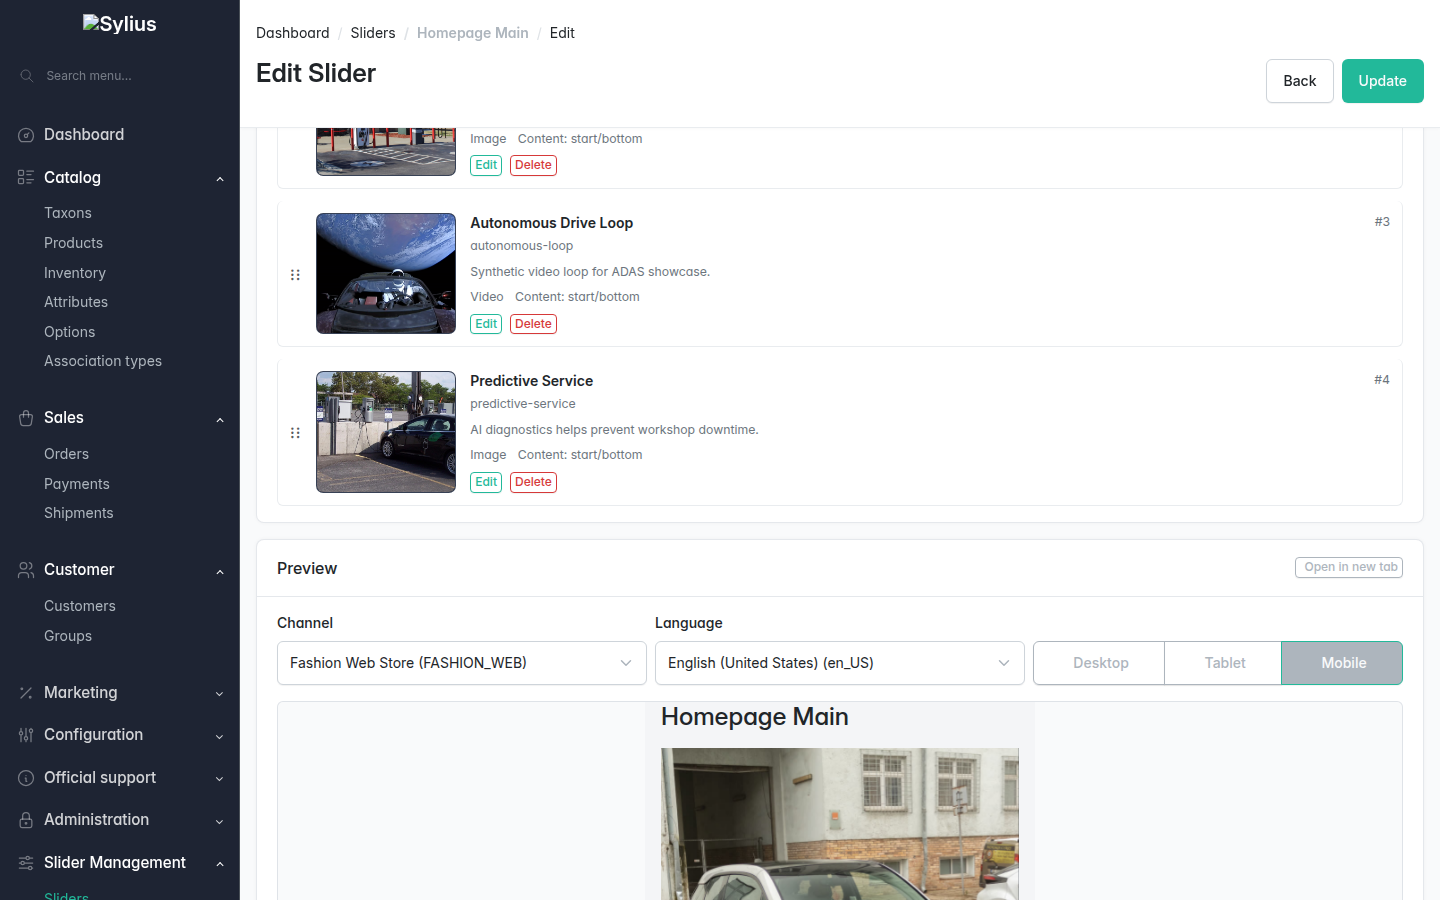Switch preview to Mobile

click(x=1343, y=663)
